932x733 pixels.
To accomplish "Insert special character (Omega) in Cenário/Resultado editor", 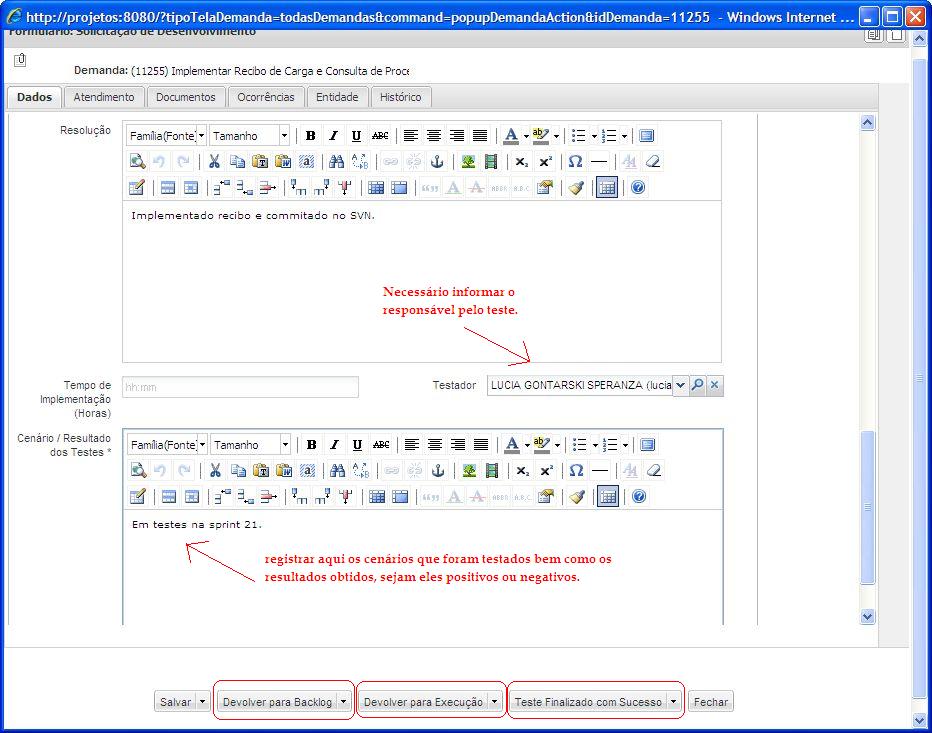I will pyautogui.click(x=575, y=471).
